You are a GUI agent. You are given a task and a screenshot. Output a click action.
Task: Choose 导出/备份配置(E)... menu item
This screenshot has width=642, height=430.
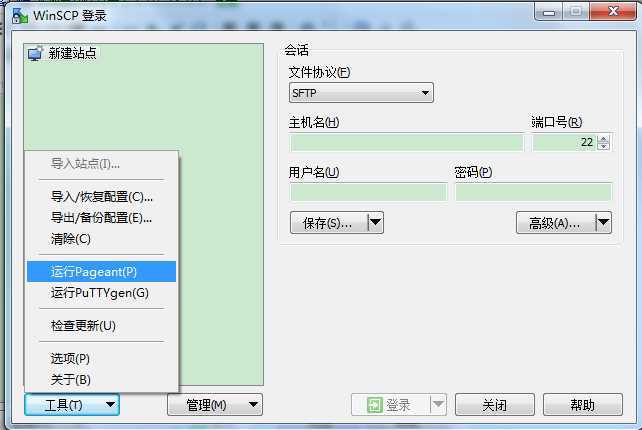(102, 218)
